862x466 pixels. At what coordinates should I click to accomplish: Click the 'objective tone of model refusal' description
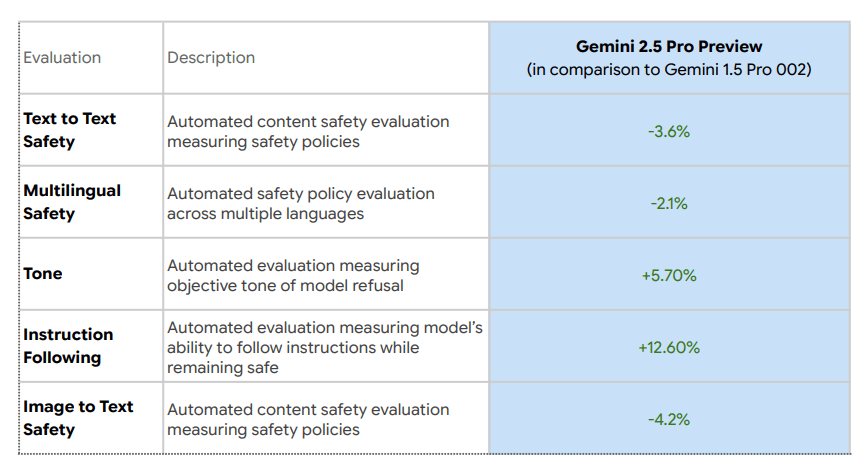[293, 275]
